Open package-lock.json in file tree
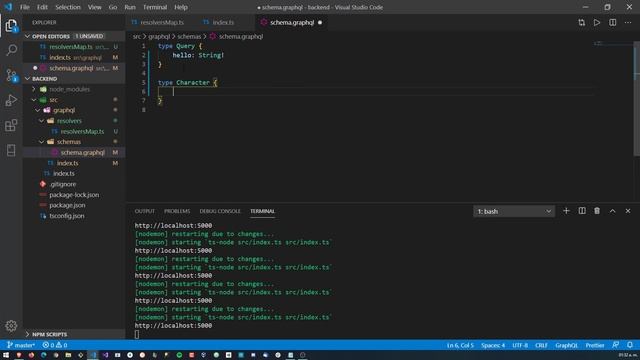The image size is (640, 360). coord(74,195)
